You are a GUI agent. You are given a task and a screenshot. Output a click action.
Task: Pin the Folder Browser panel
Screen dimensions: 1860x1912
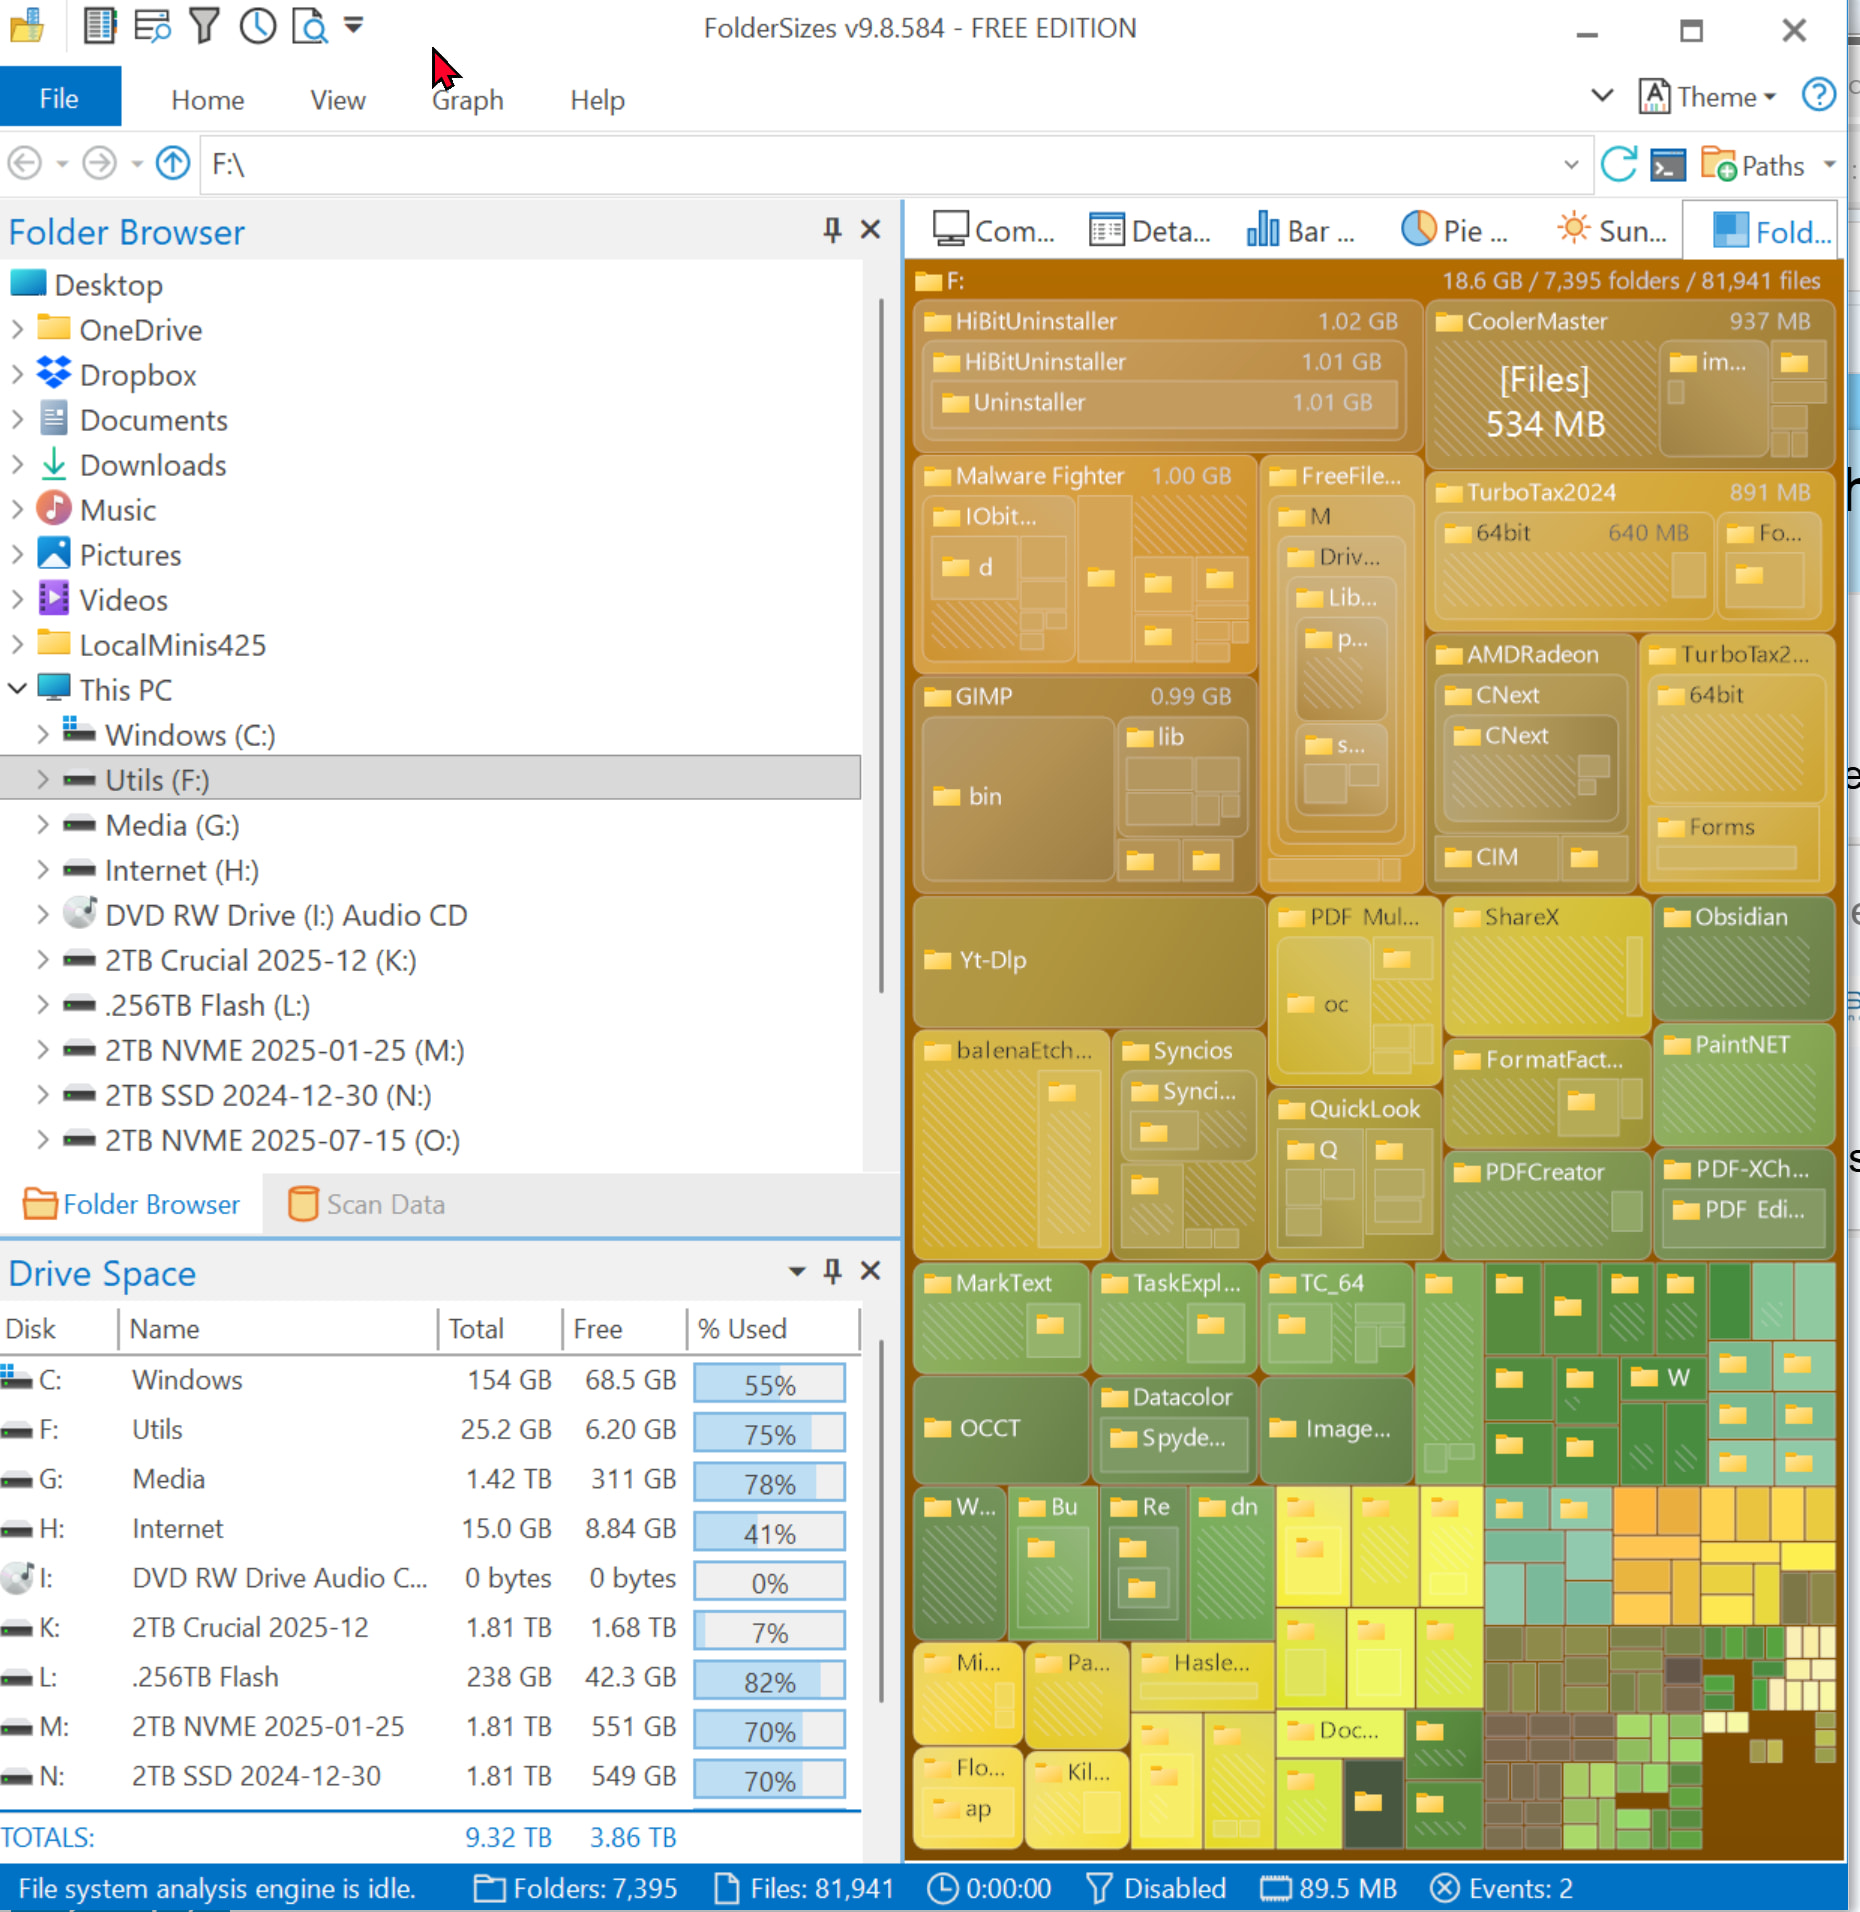click(831, 231)
